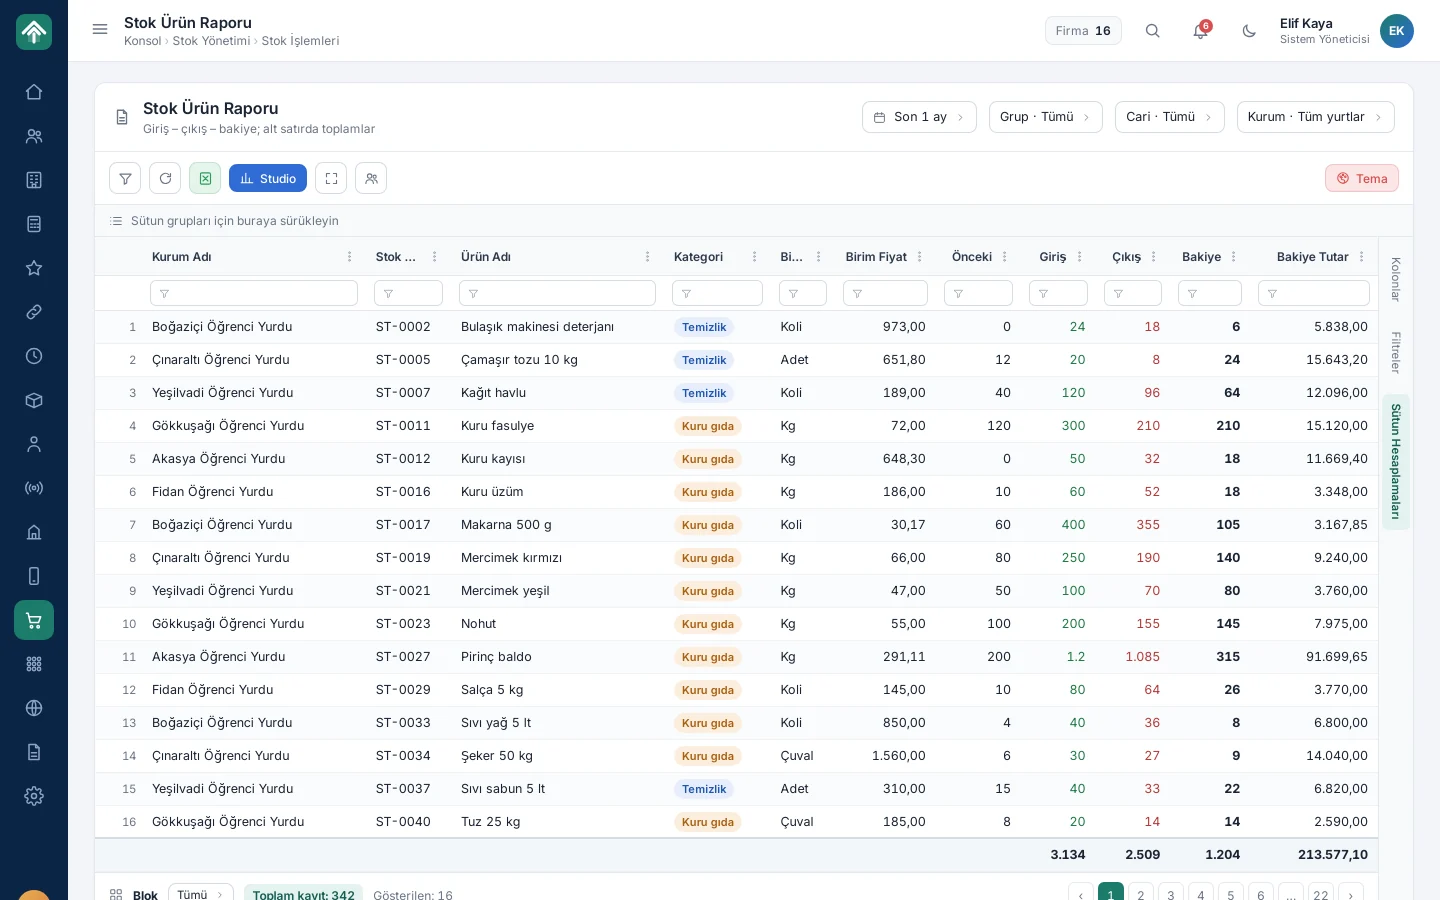The height and width of the screenshot is (900, 1440).
Task: Enter fullscreen with the expand icon
Action: click(x=331, y=178)
